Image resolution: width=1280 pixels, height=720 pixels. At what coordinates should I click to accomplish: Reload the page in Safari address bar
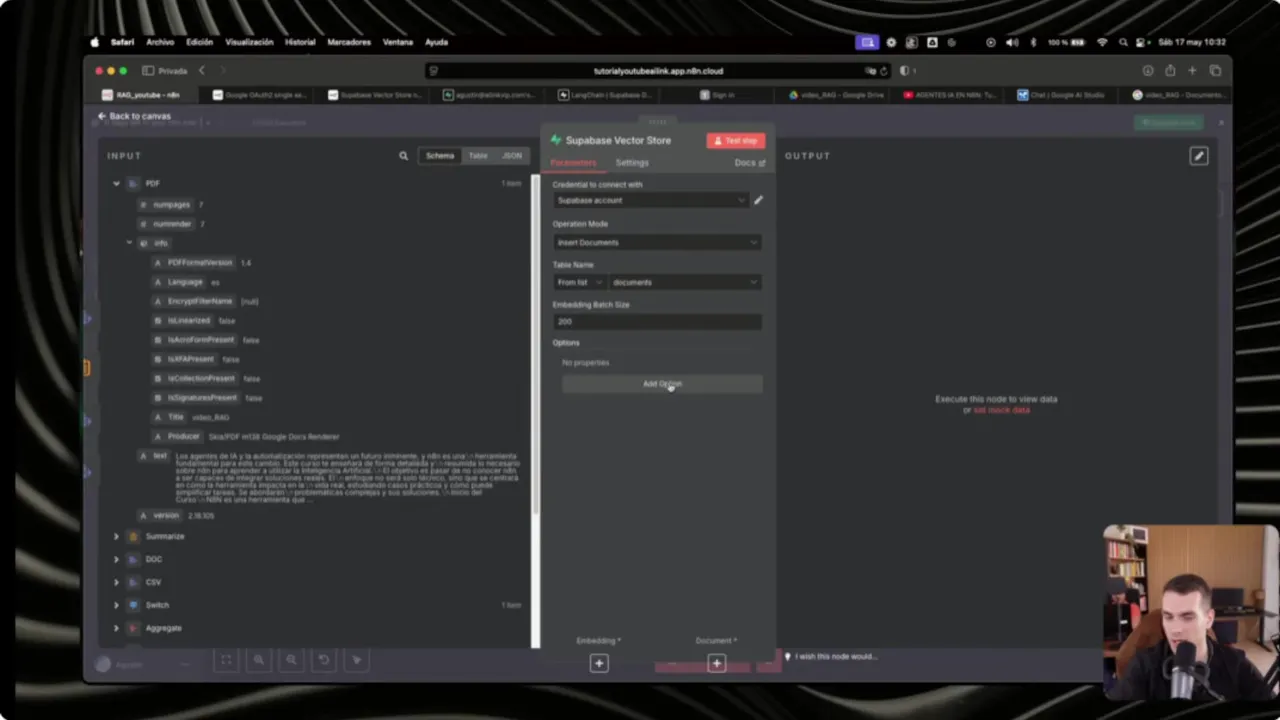(x=884, y=71)
